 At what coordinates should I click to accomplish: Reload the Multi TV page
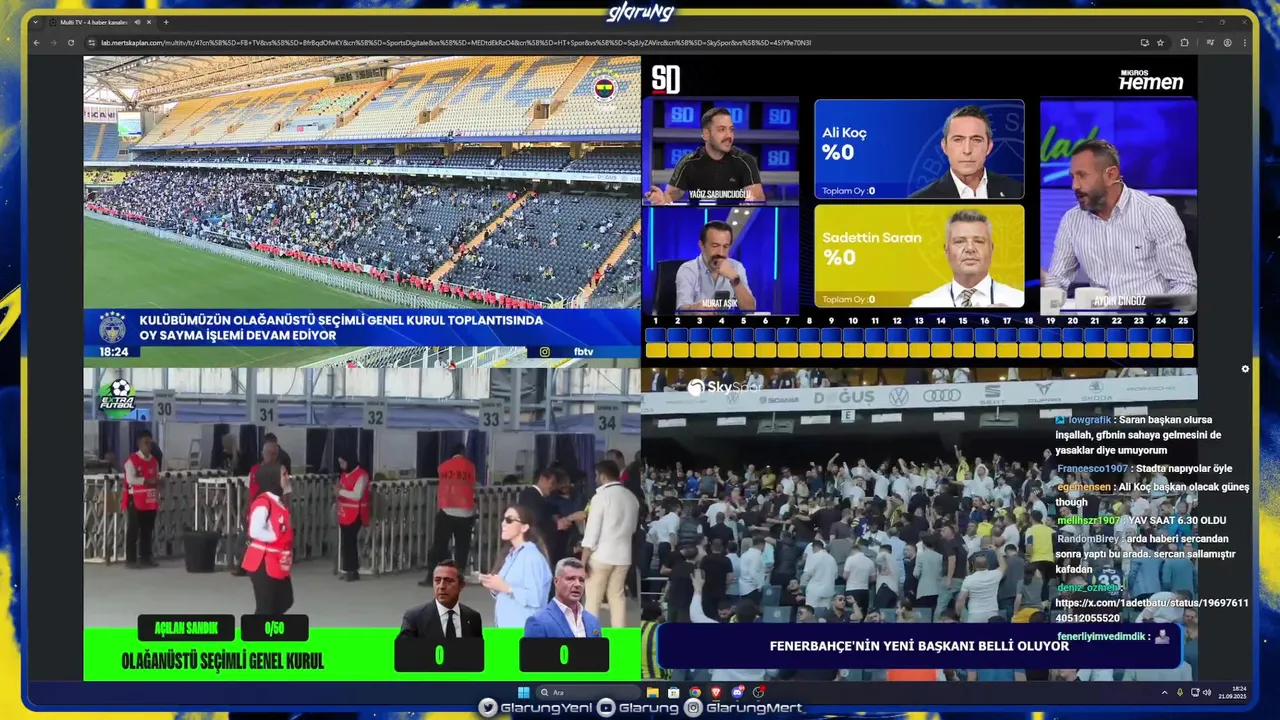[x=71, y=43]
